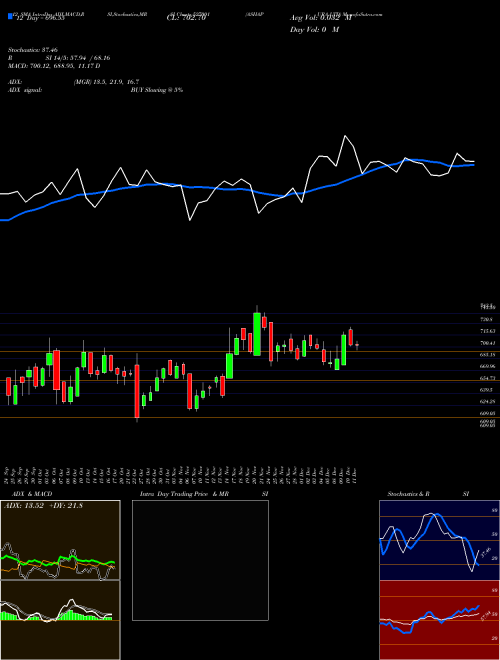The height and width of the screenshot is (660, 500).
Task: Click the 624.28 price axis label
Action: [x=487, y=402]
